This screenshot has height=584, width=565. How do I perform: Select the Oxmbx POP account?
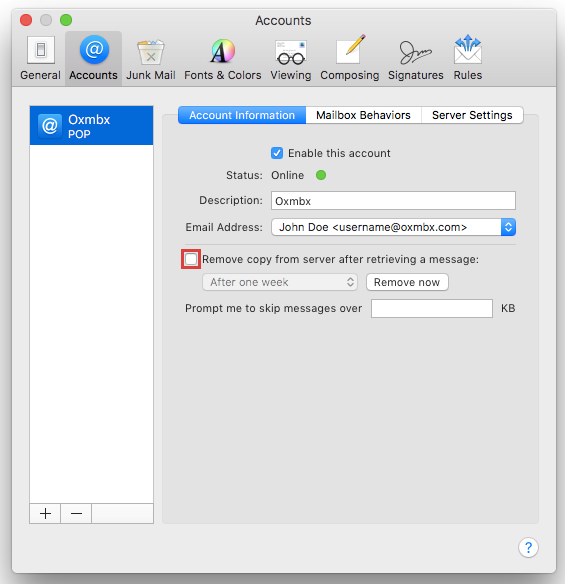pos(91,126)
